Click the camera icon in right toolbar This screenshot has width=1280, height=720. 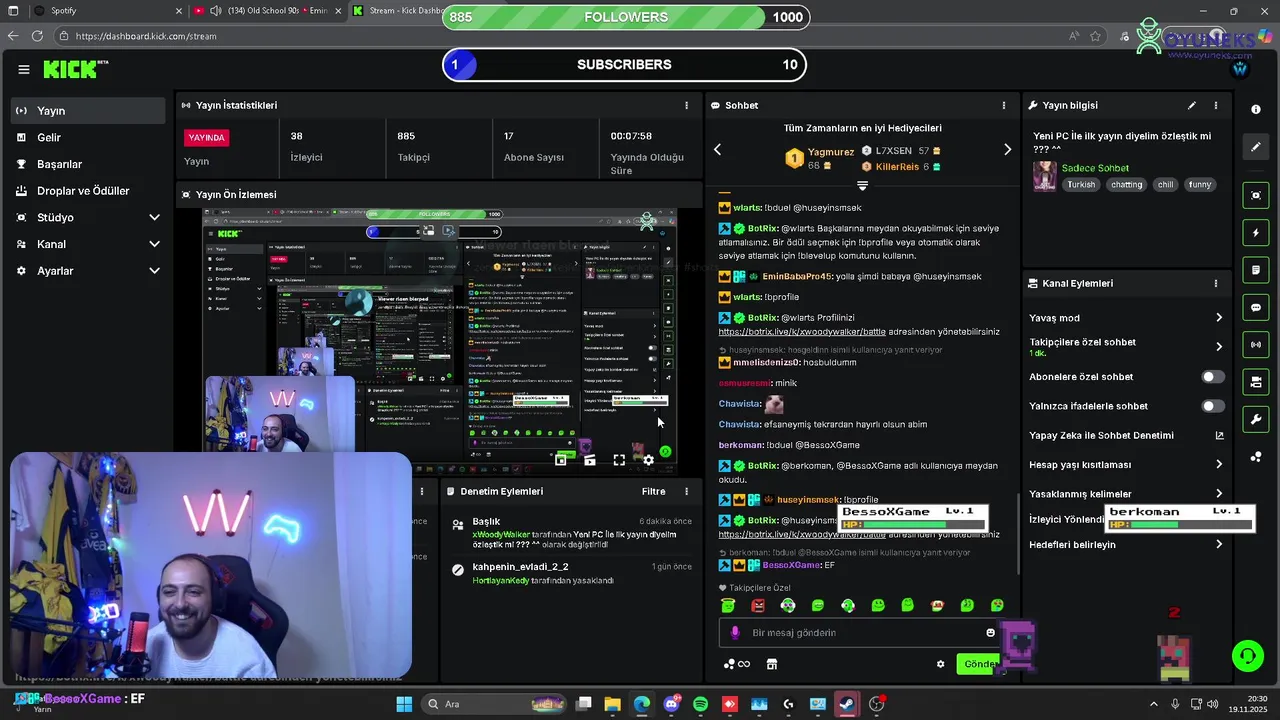(x=1256, y=382)
